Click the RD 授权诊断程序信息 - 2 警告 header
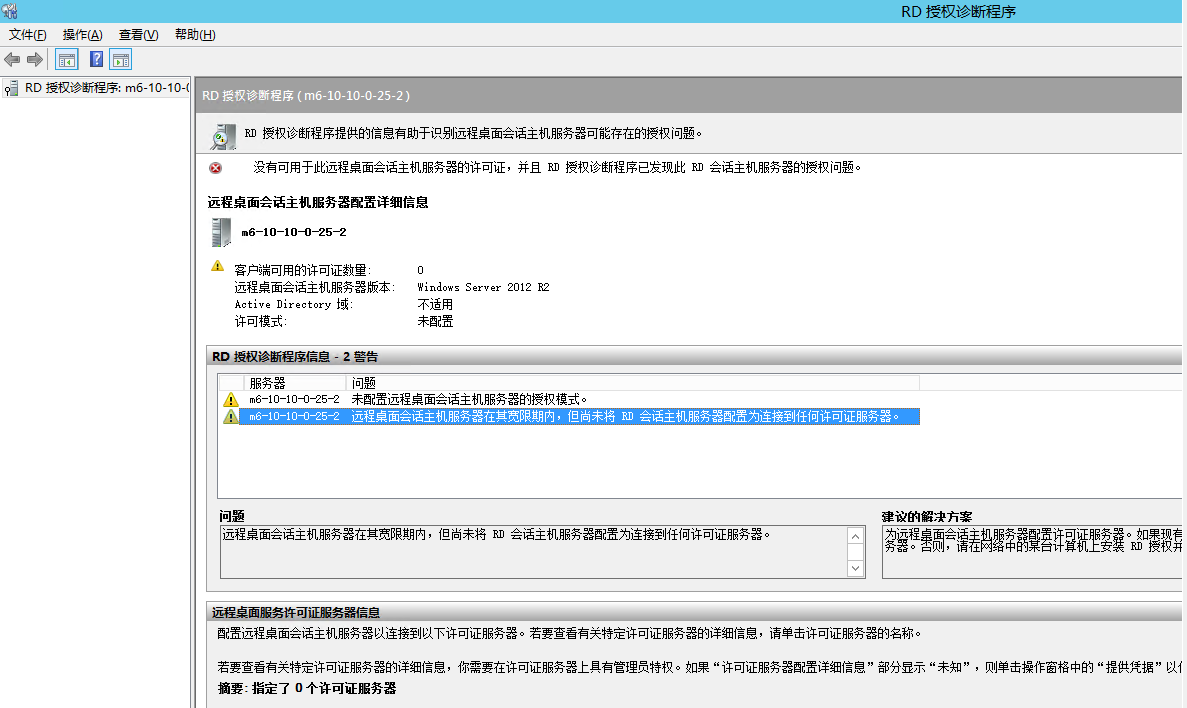 click(x=295, y=357)
